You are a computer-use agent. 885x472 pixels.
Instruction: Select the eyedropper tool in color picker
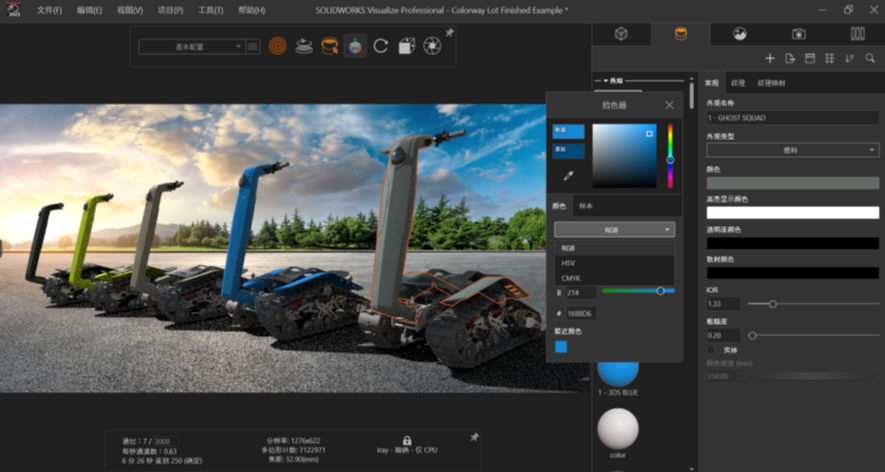pos(569,176)
